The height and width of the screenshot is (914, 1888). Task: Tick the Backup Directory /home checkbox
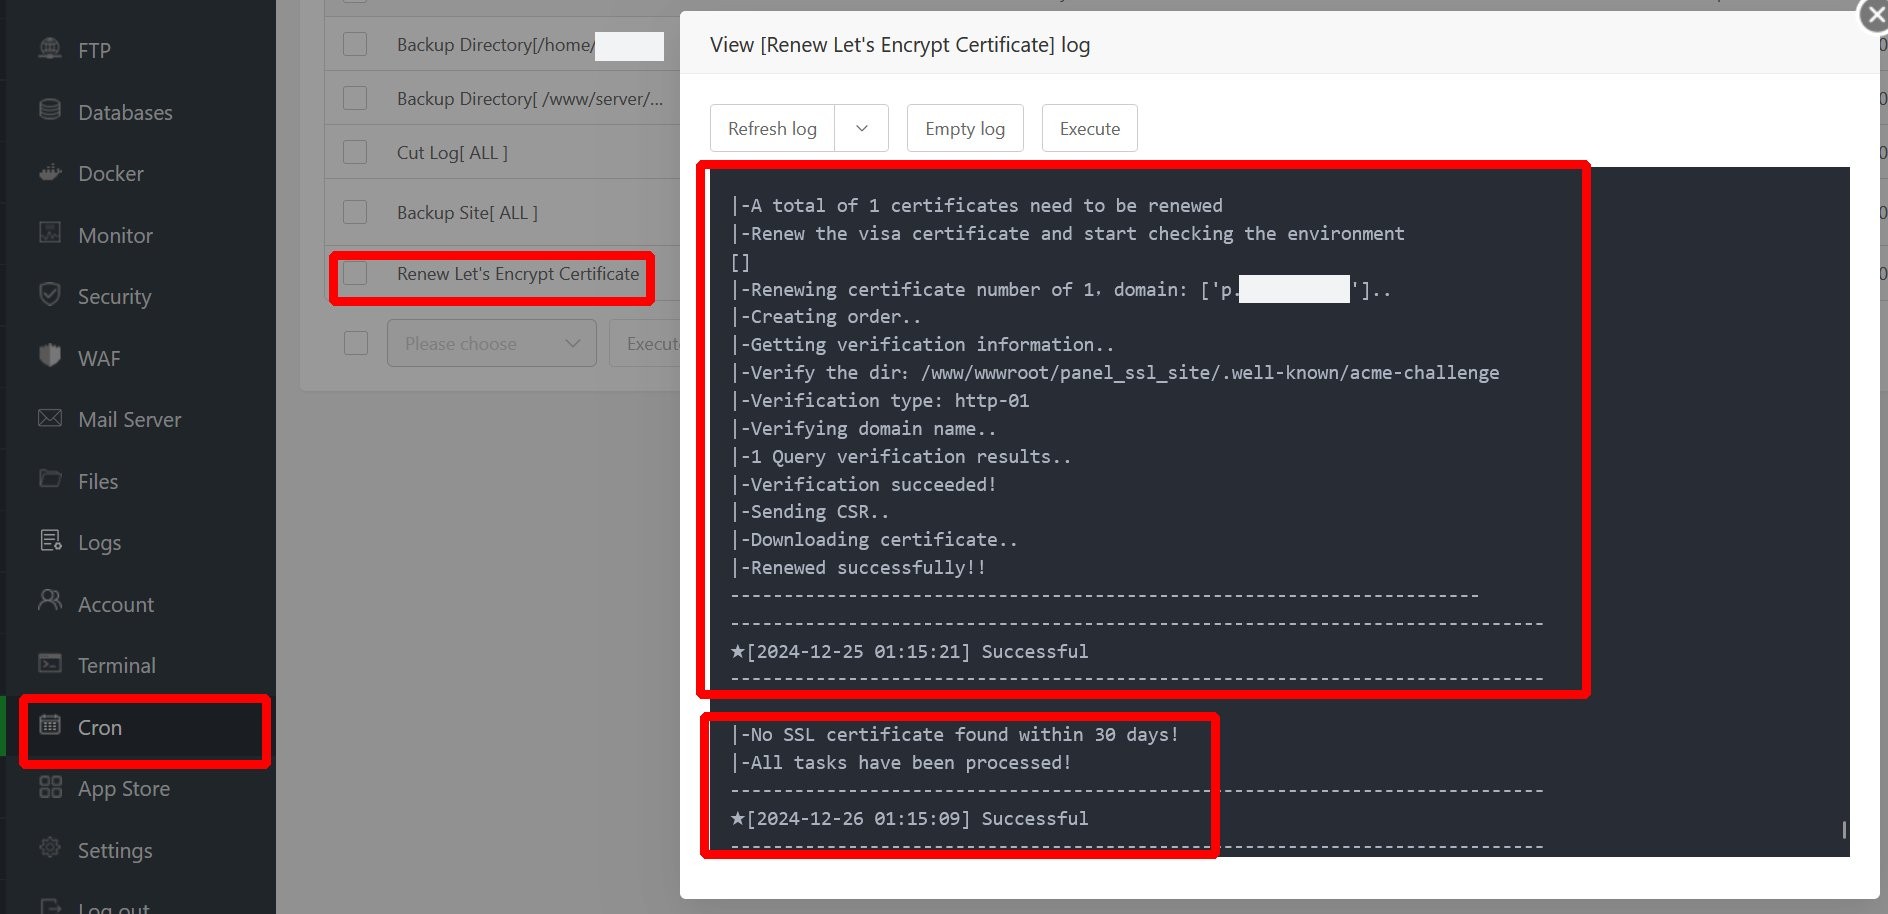355,44
